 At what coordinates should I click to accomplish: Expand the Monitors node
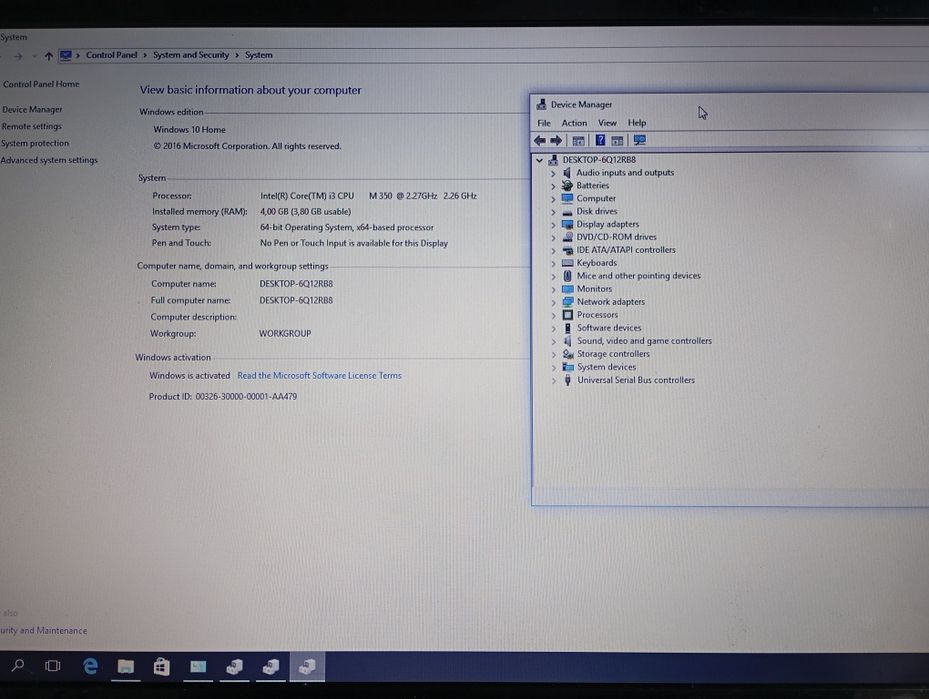click(553, 290)
